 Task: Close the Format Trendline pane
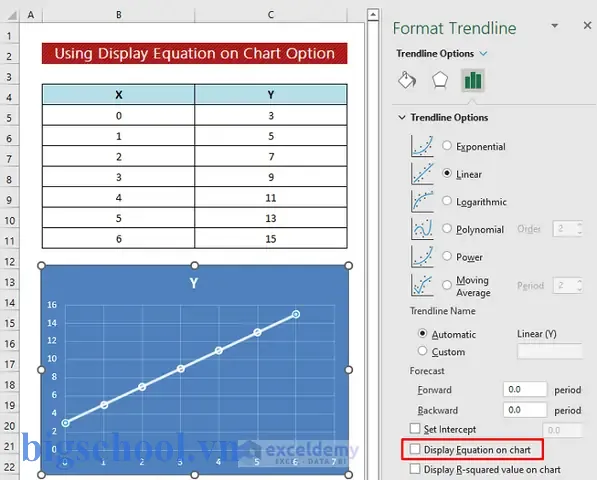pyautogui.click(x=587, y=26)
